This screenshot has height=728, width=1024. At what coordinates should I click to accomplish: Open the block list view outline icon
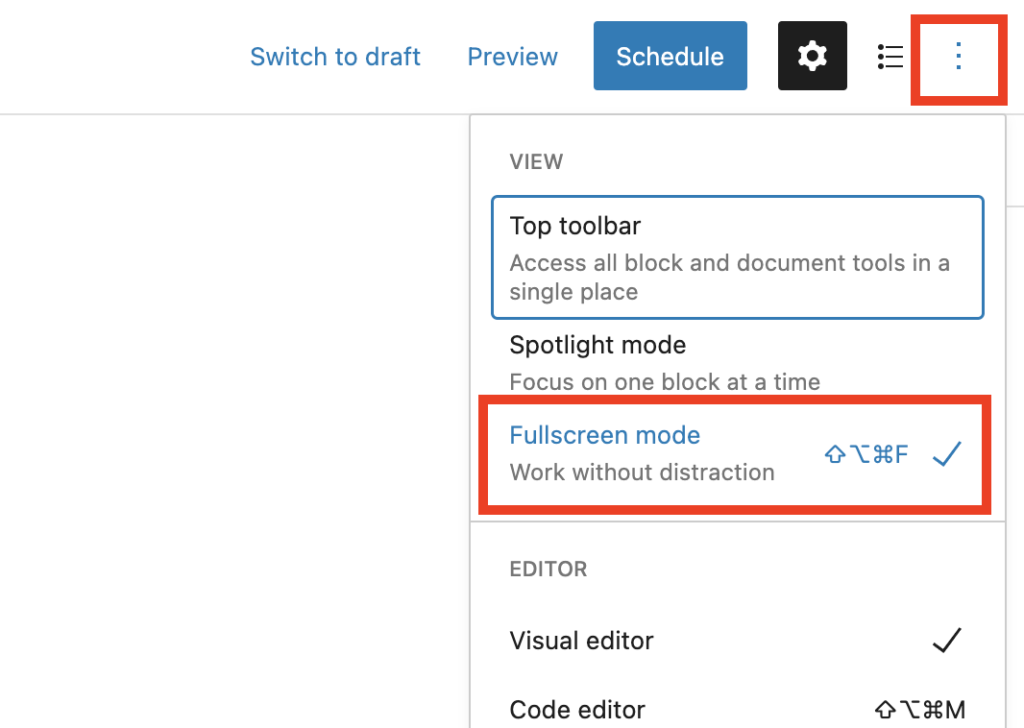[x=890, y=56]
